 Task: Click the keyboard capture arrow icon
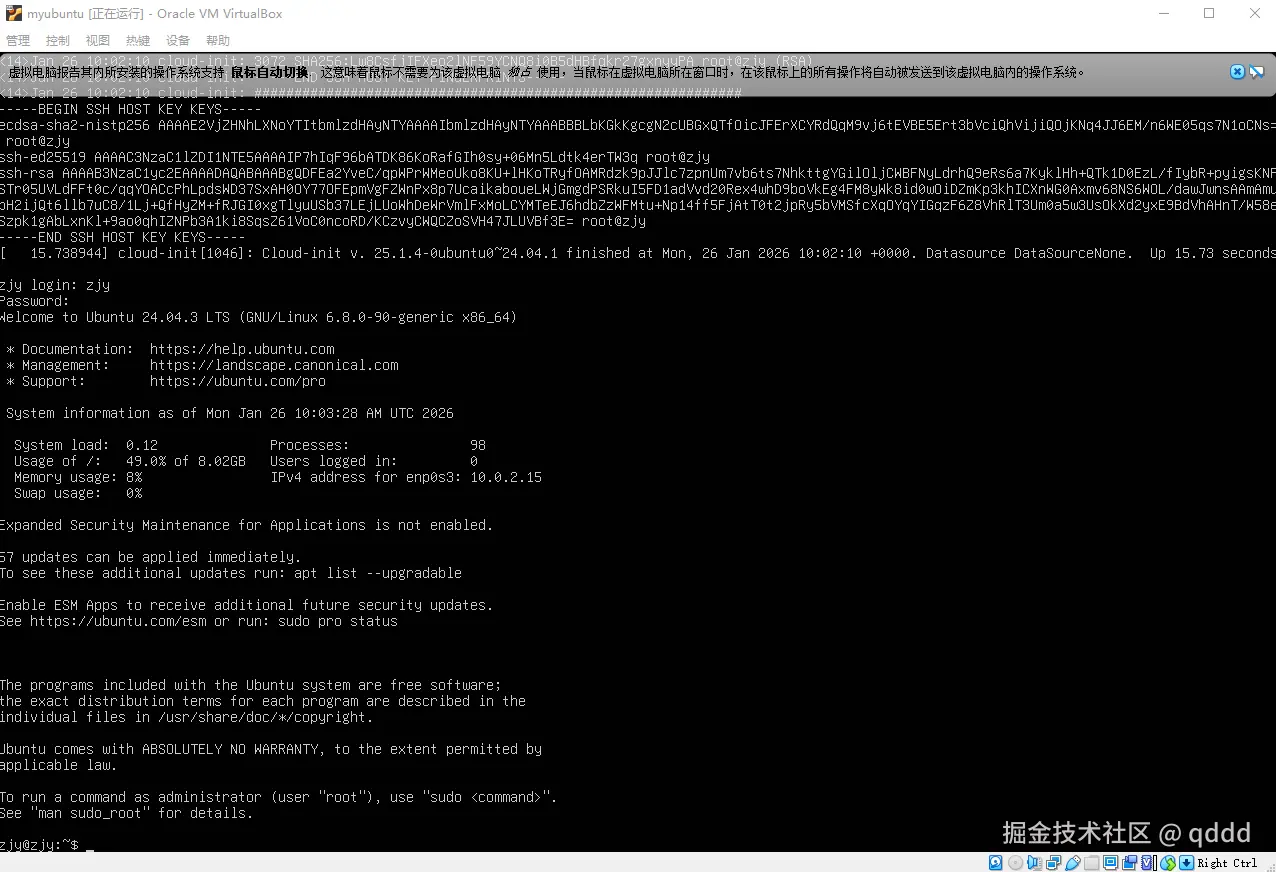coord(1186,862)
